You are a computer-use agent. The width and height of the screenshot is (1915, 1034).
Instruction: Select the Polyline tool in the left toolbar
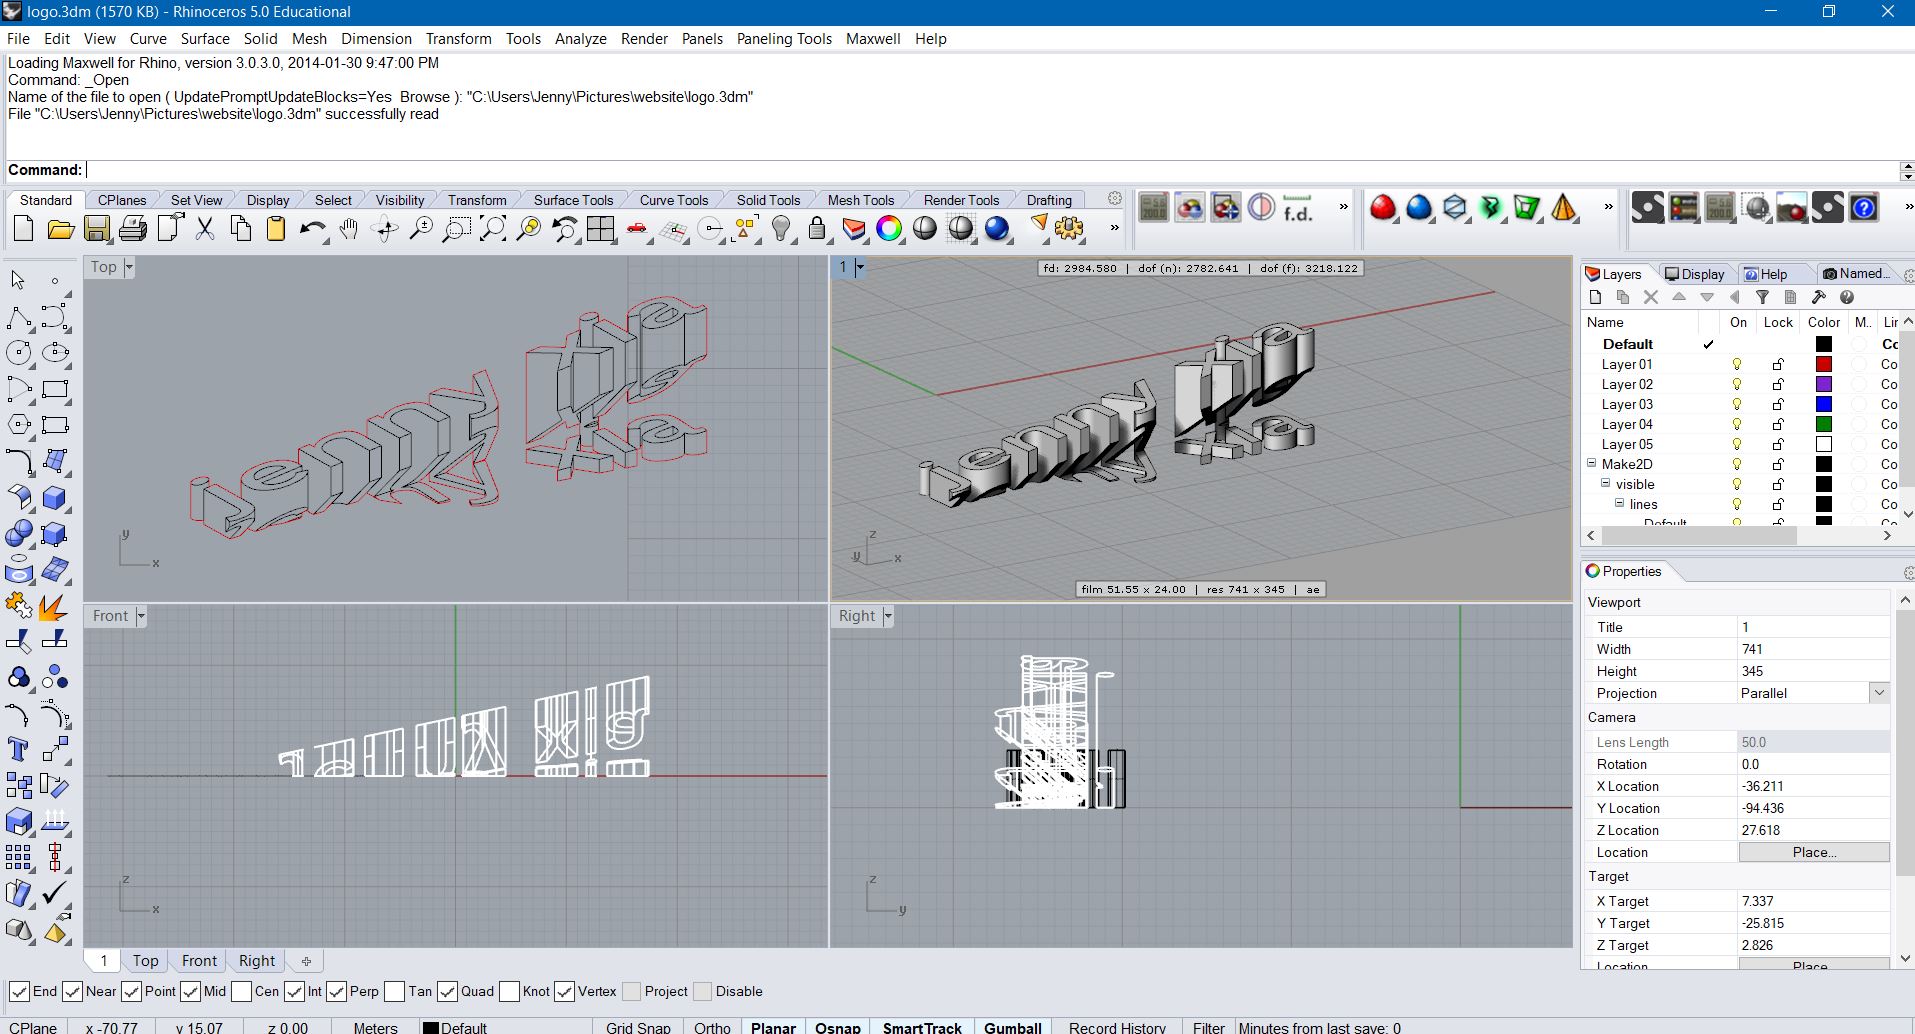coord(19,318)
